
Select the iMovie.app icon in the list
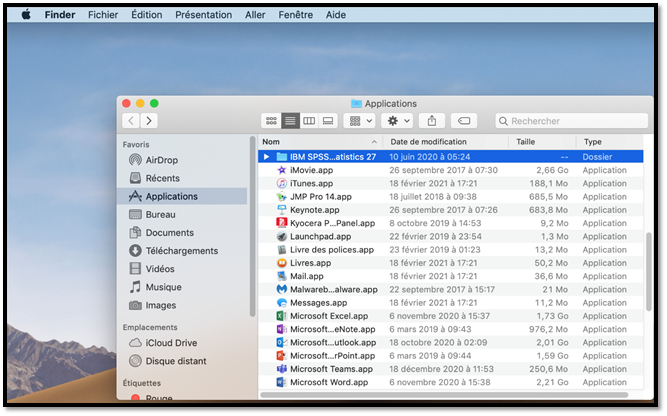(282, 170)
